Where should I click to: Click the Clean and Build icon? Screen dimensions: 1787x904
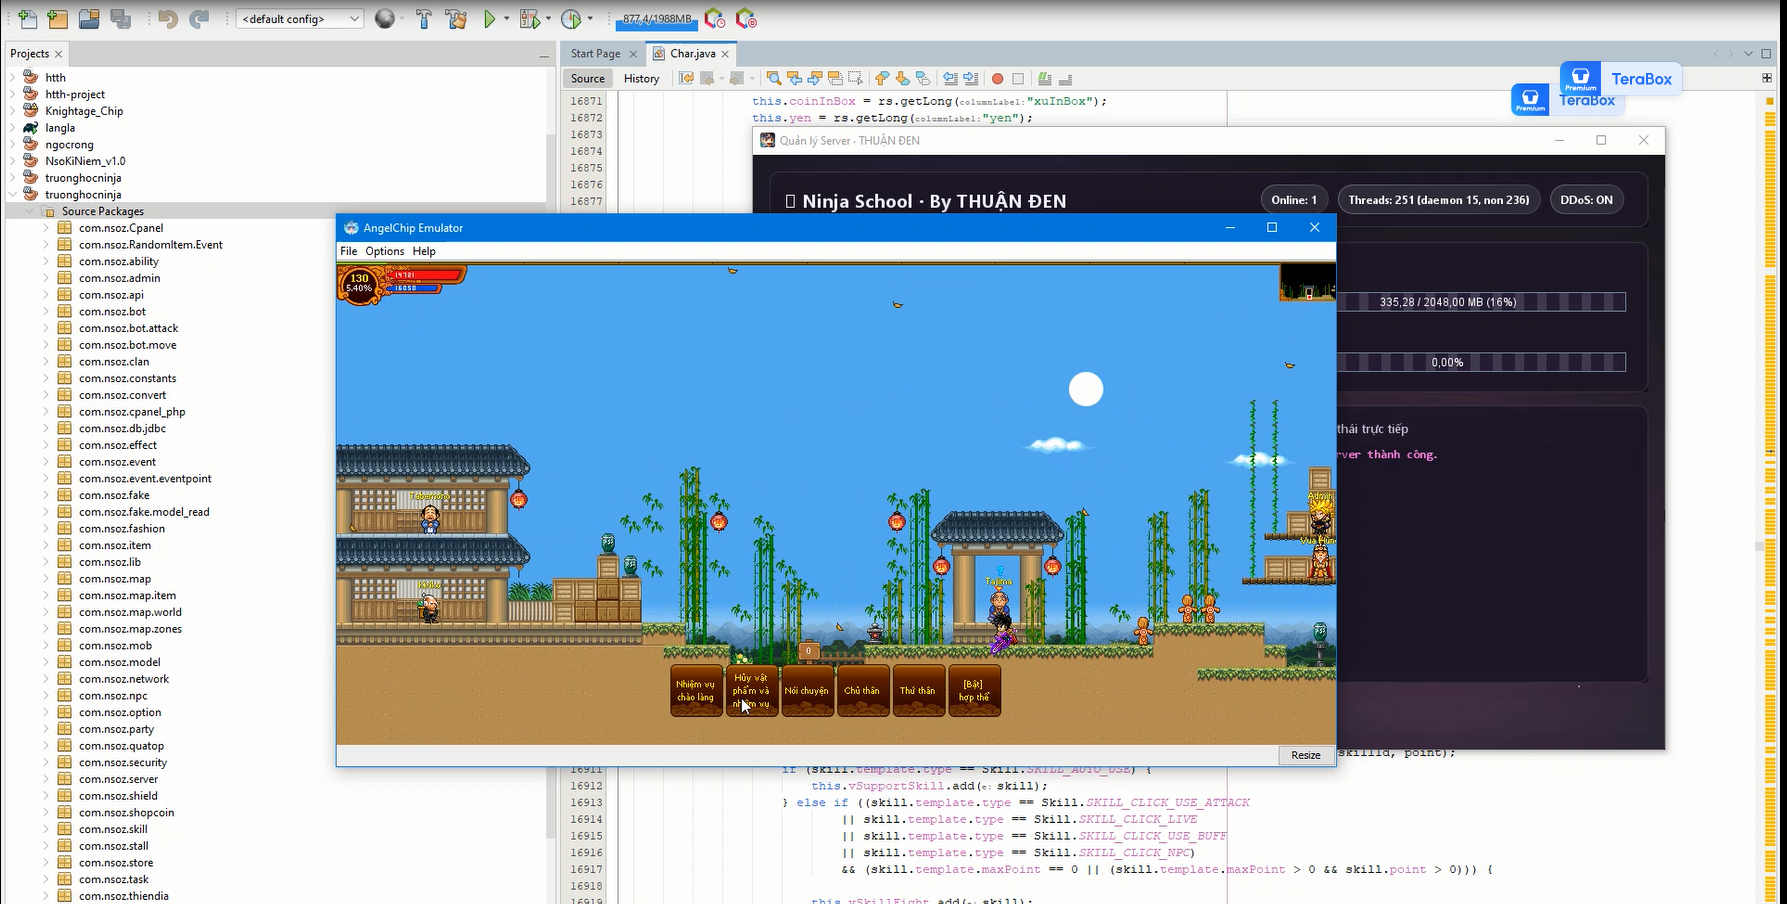click(x=456, y=19)
